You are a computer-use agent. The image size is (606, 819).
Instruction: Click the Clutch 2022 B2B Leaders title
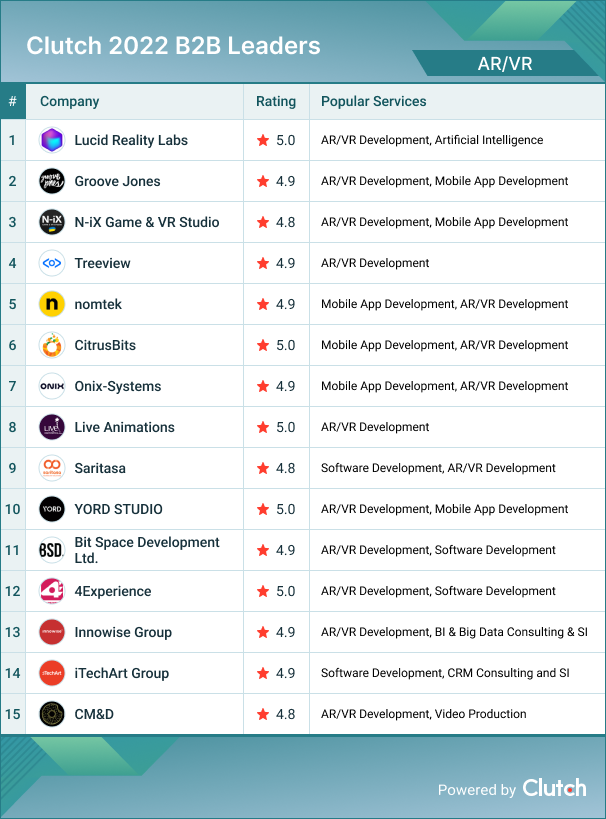pos(173,46)
